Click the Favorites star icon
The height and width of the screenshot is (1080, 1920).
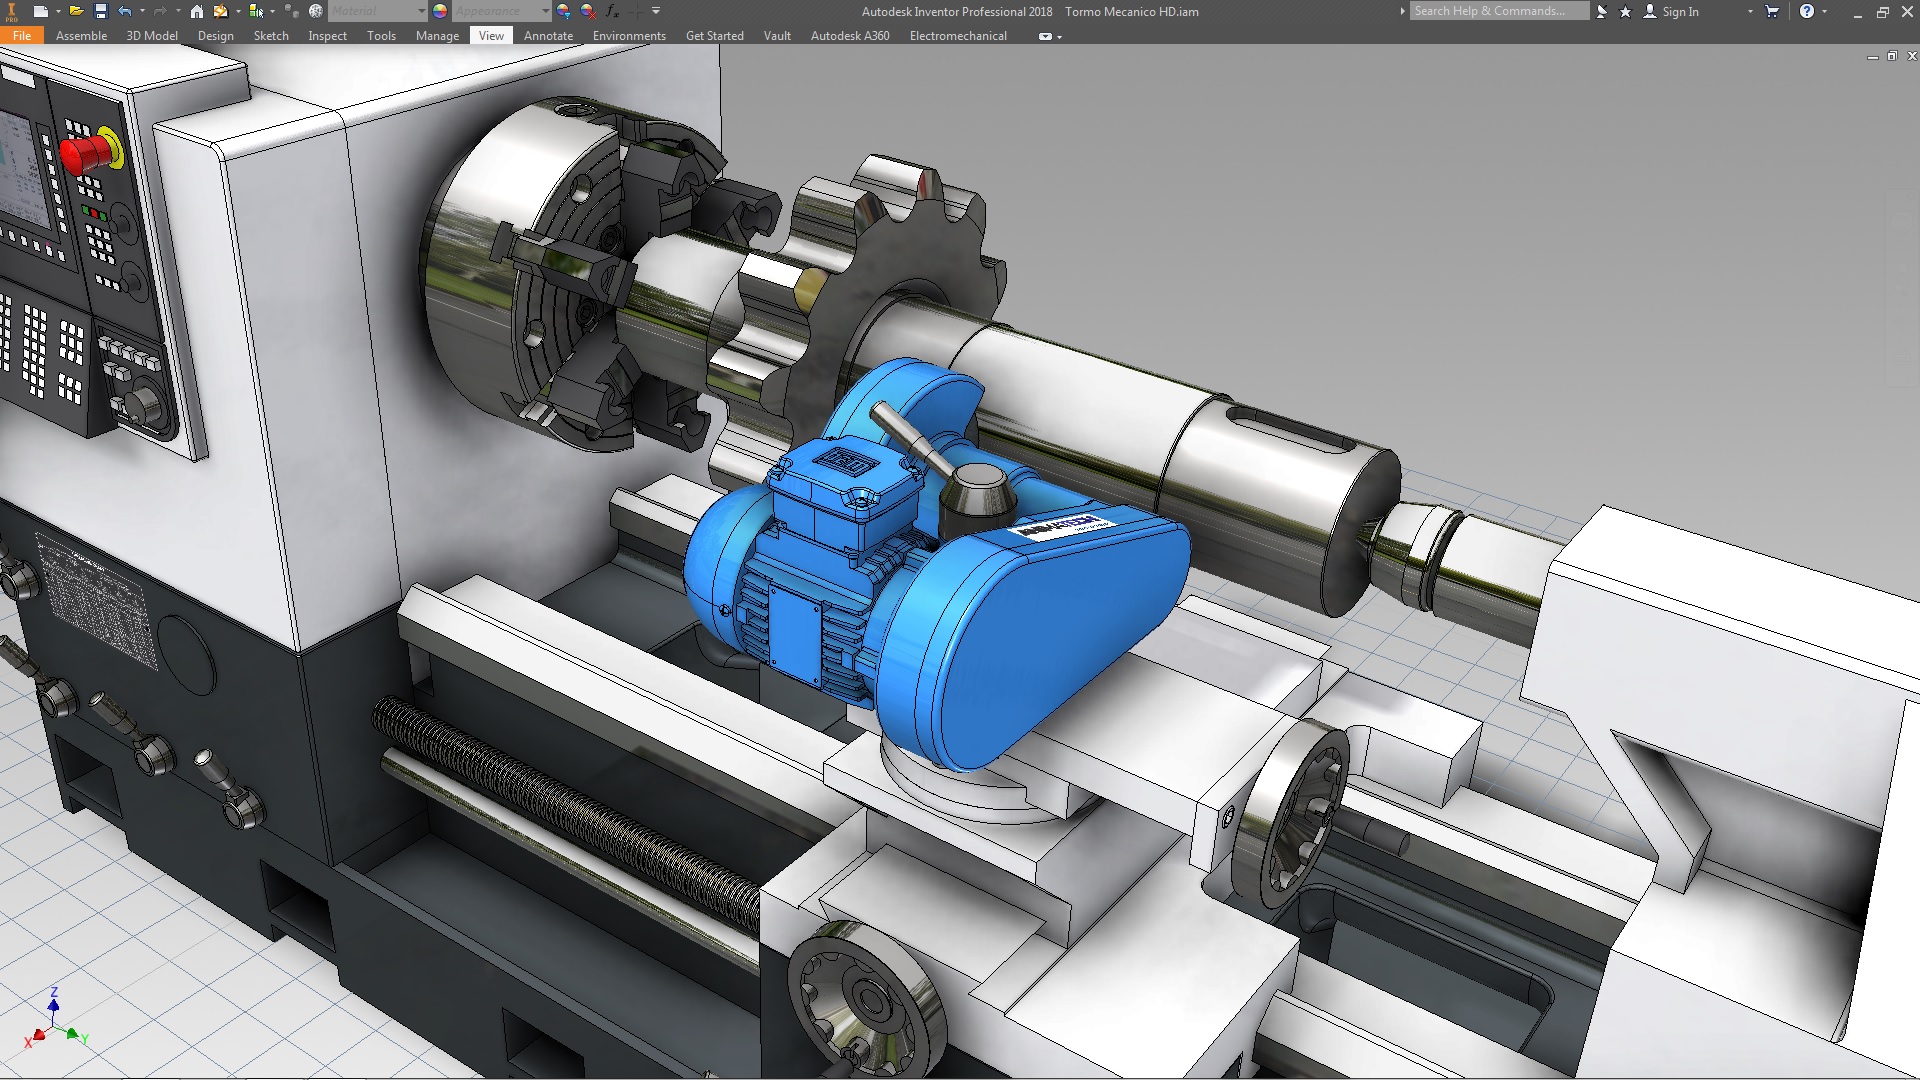tap(1625, 11)
